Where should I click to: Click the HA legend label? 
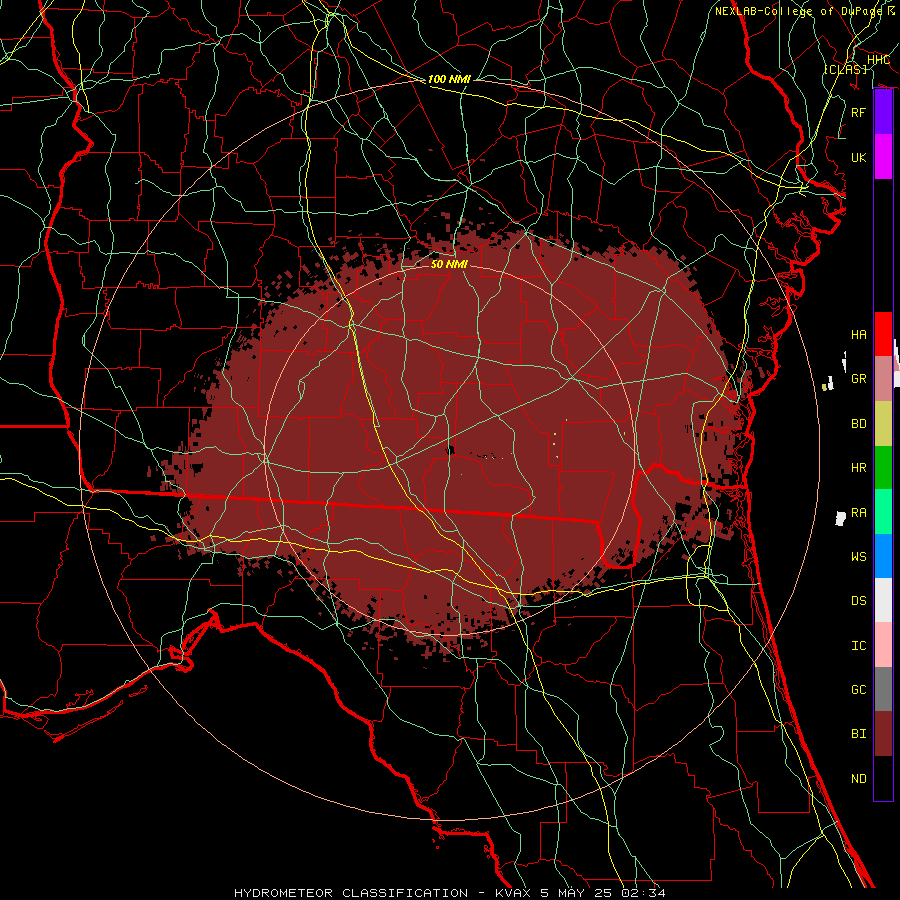click(859, 335)
